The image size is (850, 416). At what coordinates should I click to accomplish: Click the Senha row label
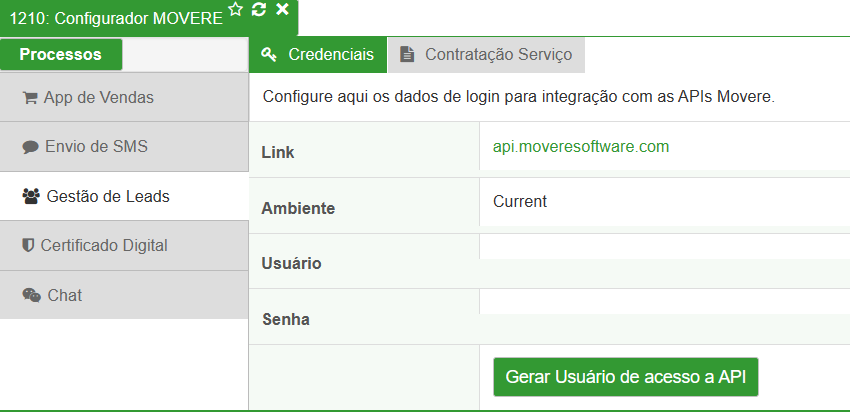[x=286, y=319]
